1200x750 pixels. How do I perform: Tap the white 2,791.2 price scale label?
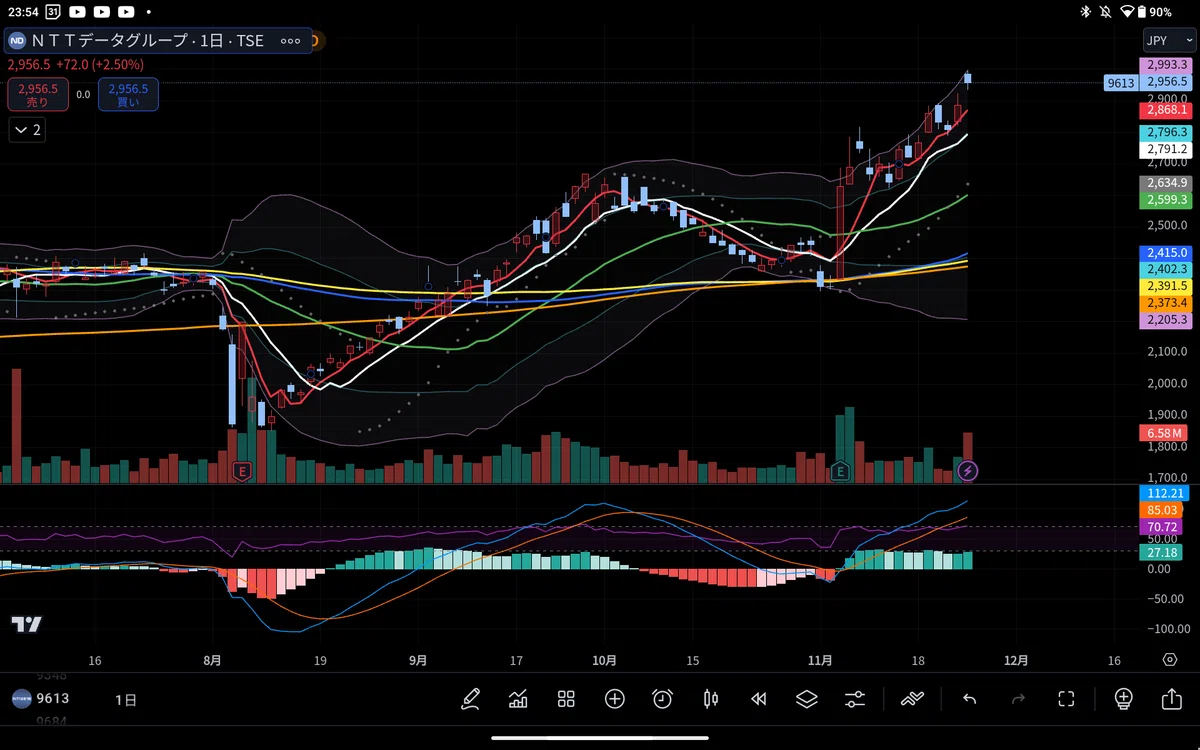pyautogui.click(x=1166, y=150)
